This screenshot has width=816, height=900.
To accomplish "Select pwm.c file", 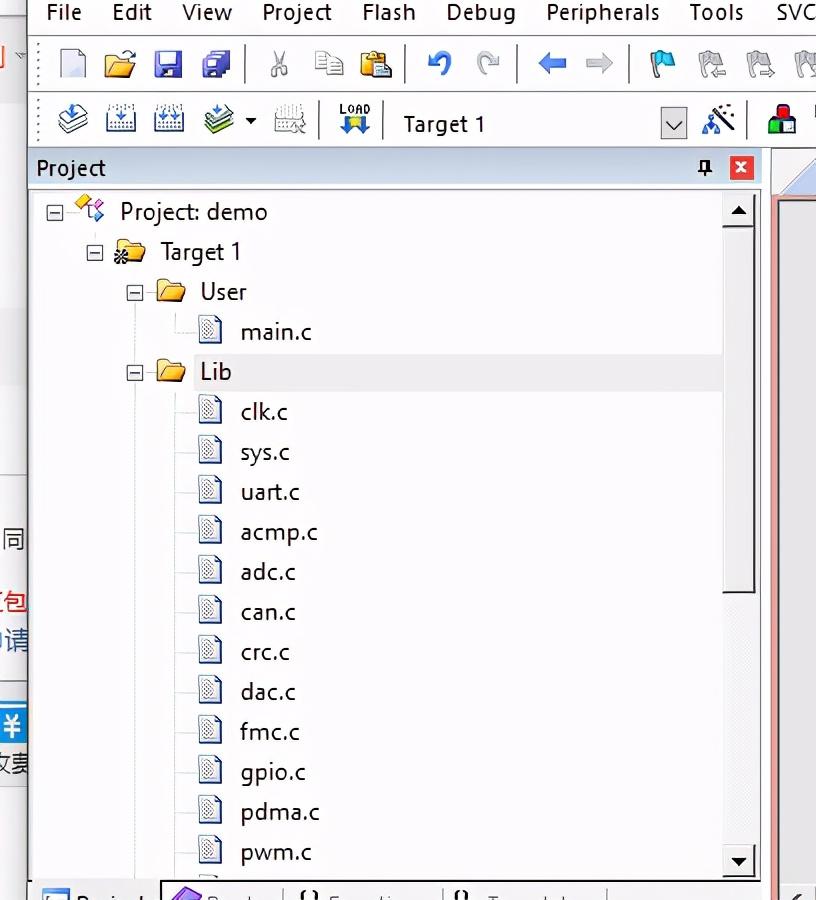I will [x=276, y=854].
